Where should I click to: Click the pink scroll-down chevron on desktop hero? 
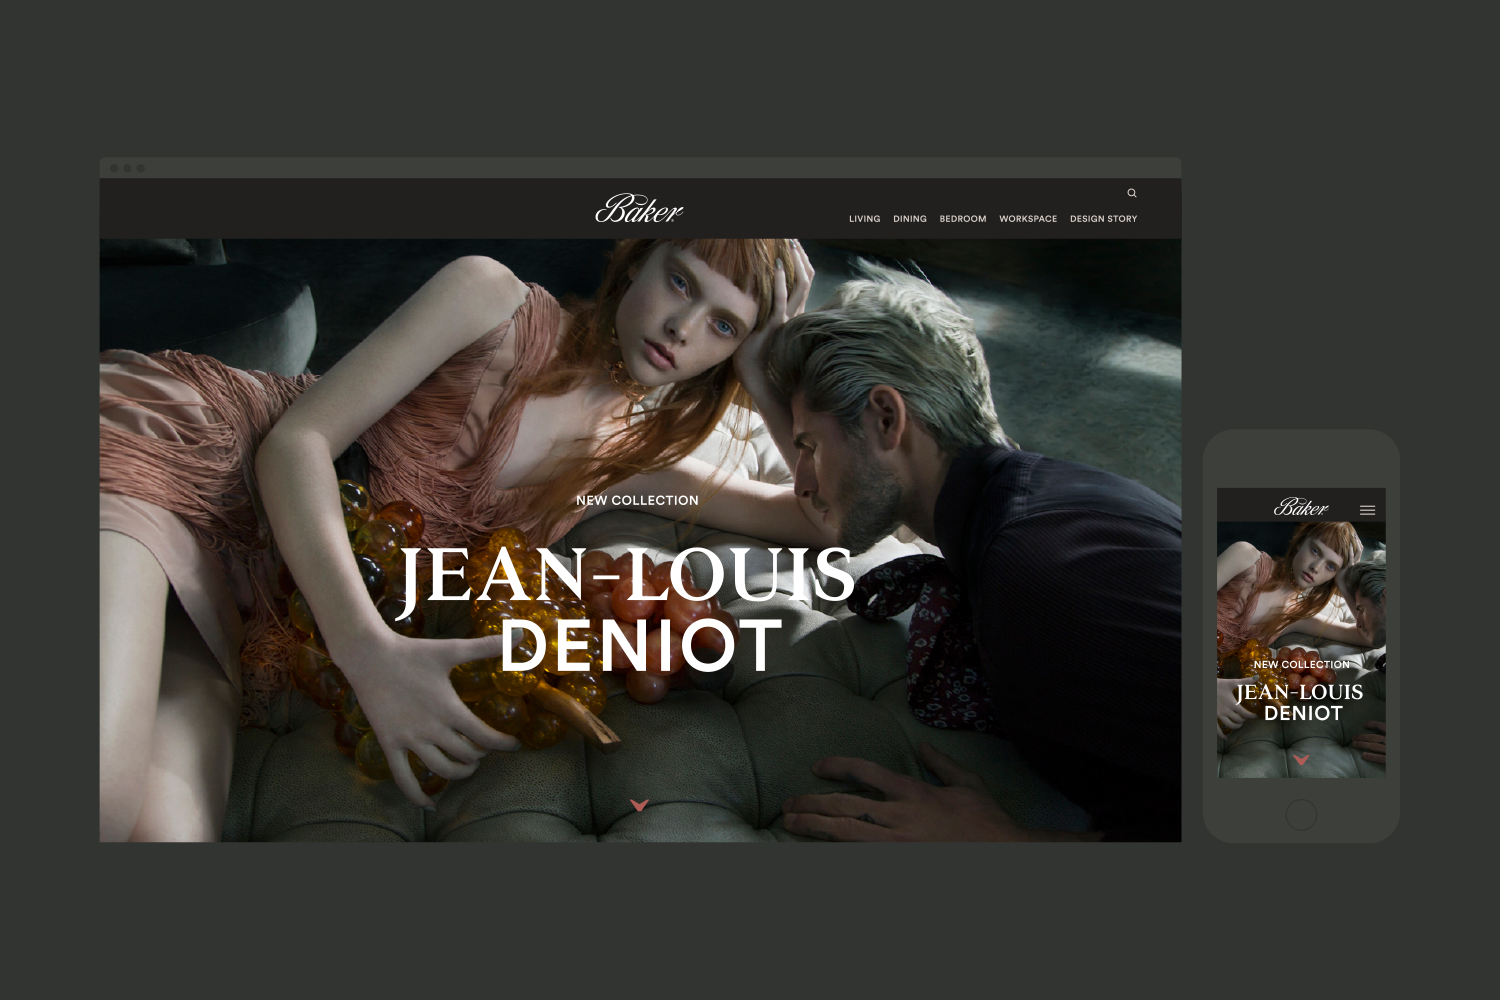(x=640, y=805)
